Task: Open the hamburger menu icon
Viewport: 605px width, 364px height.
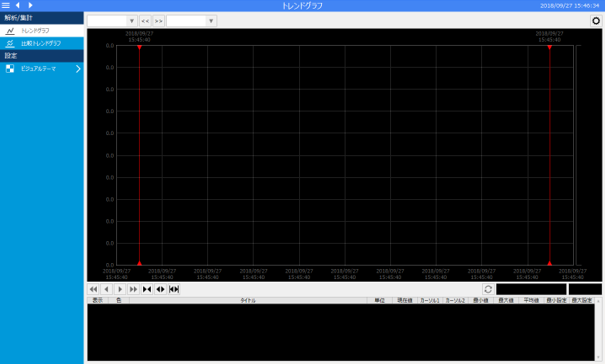Action: point(6,5)
